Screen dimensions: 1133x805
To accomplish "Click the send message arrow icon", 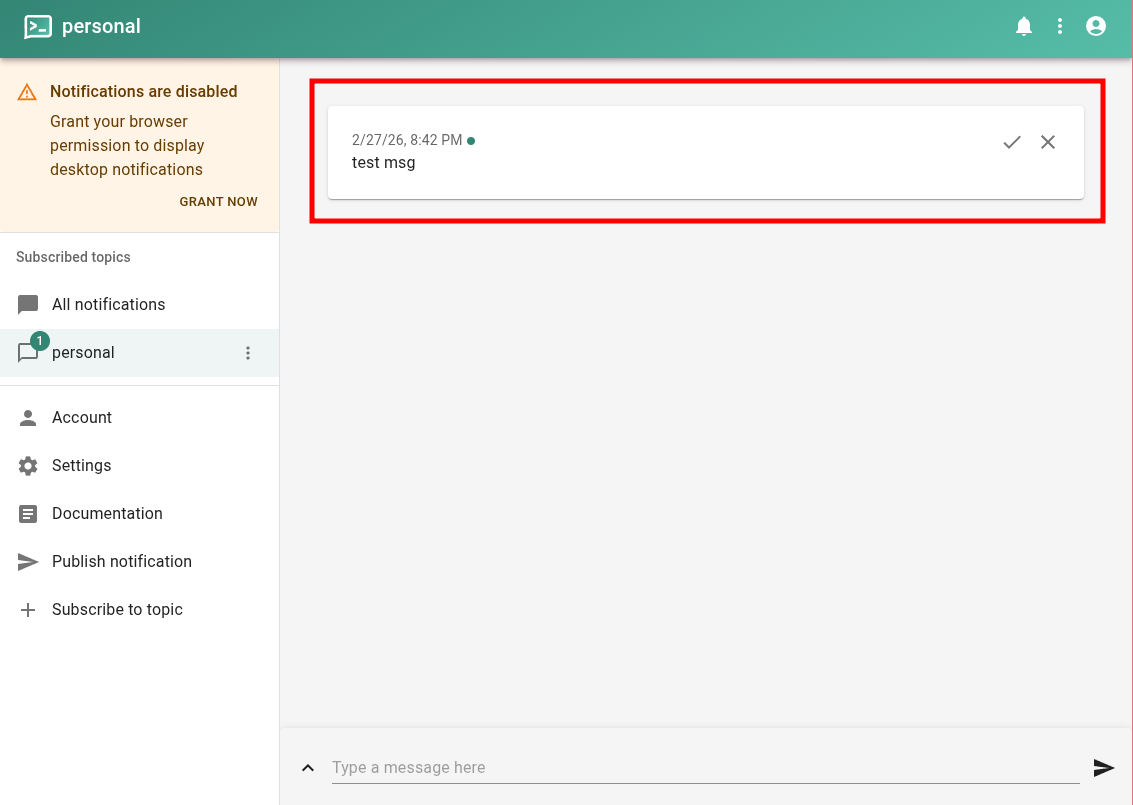I will click(1103, 768).
